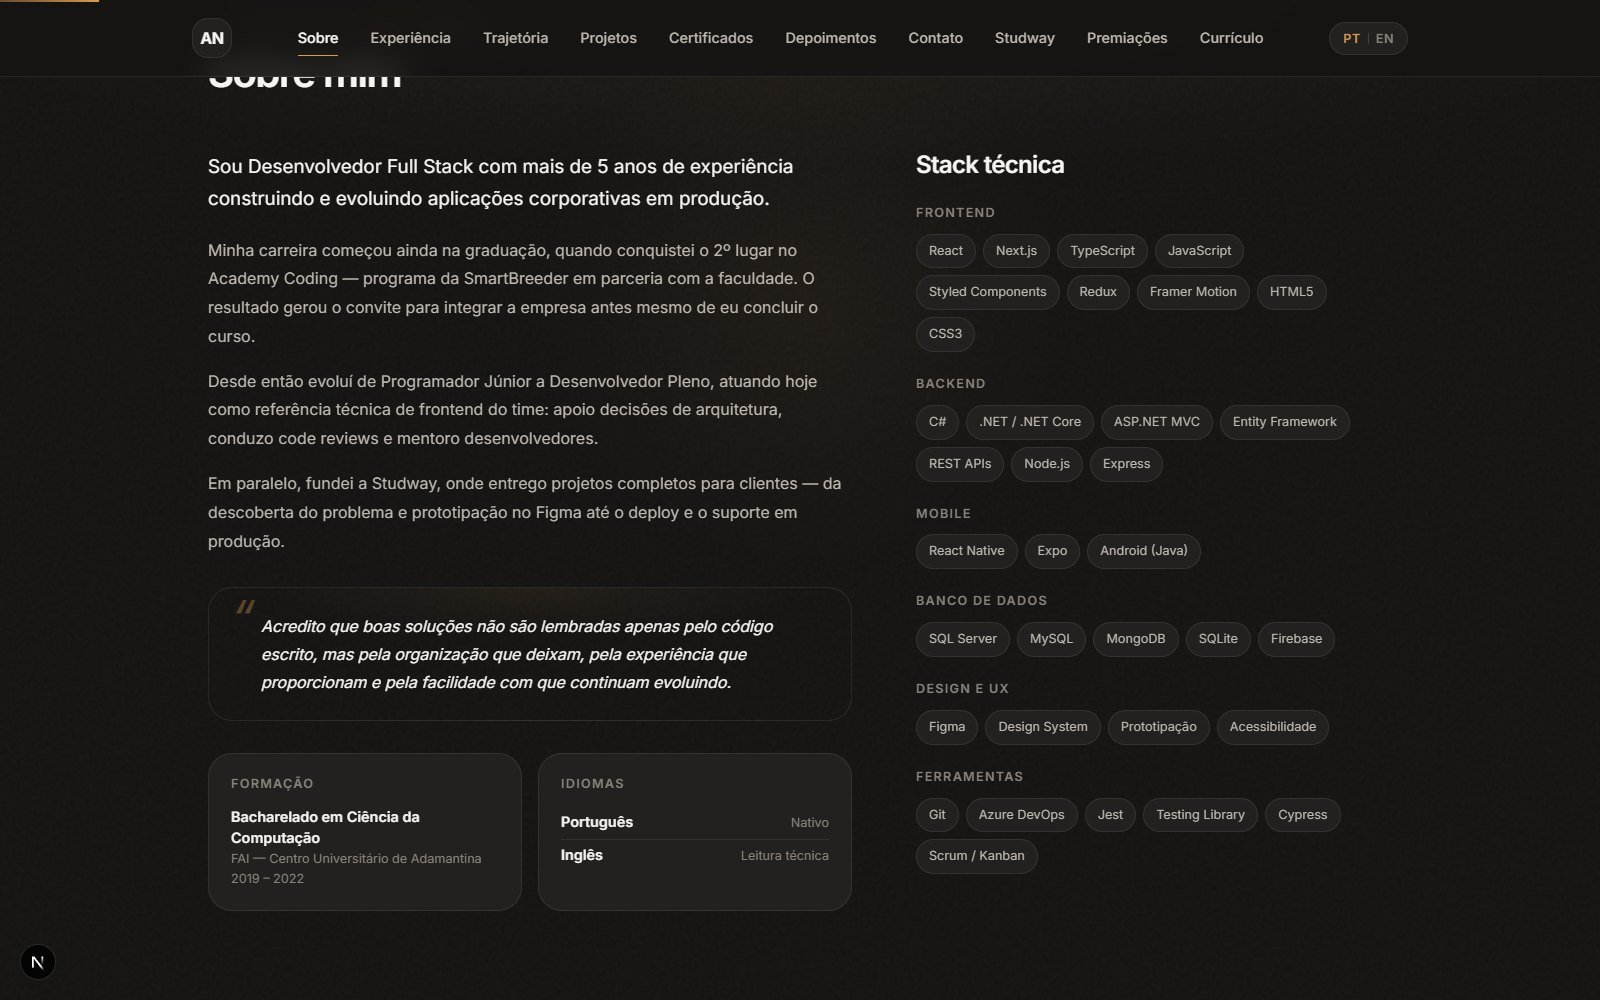Open the Currículo nav item
Viewport: 1600px width, 1000px height.
(1231, 38)
